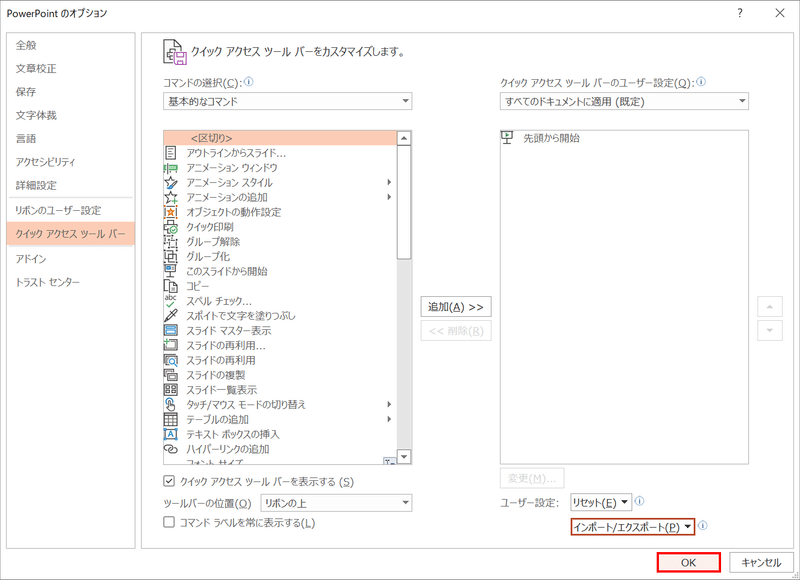Click the アニメーションの追加 icon
Image resolution: width=800 pixels, height=580 pixels.
tap(171, 197)
